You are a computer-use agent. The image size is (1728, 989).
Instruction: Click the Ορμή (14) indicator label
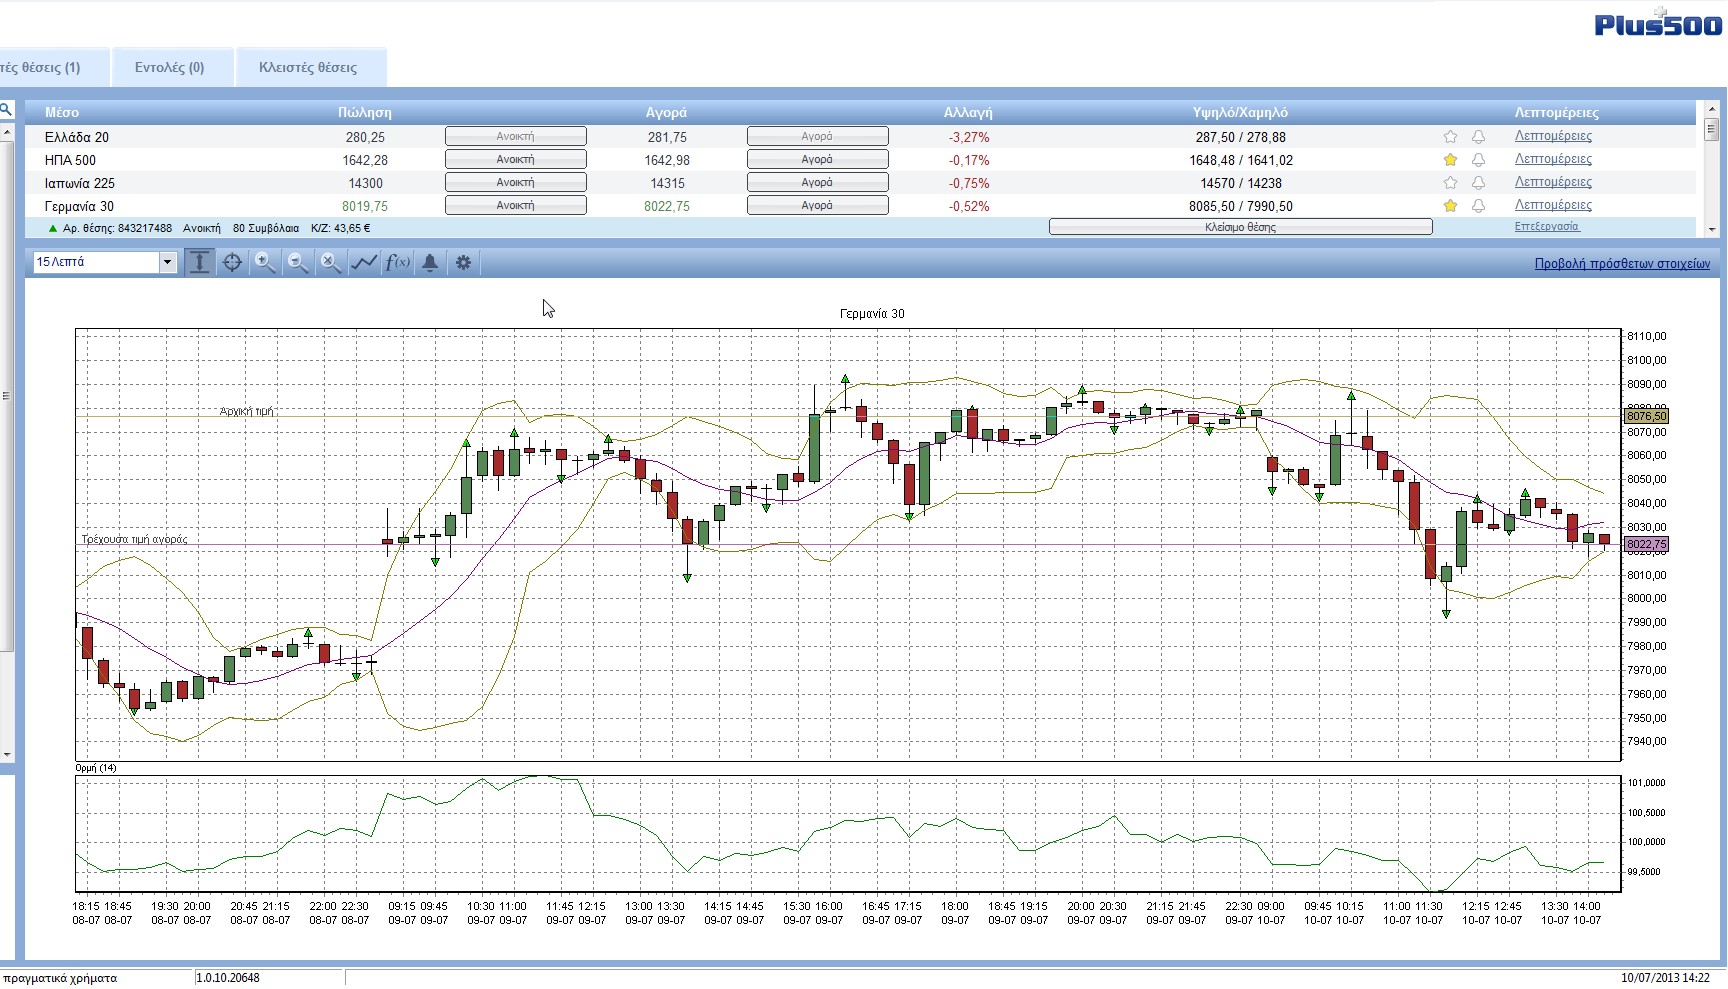pyautogui.click(x=96, y=768)
